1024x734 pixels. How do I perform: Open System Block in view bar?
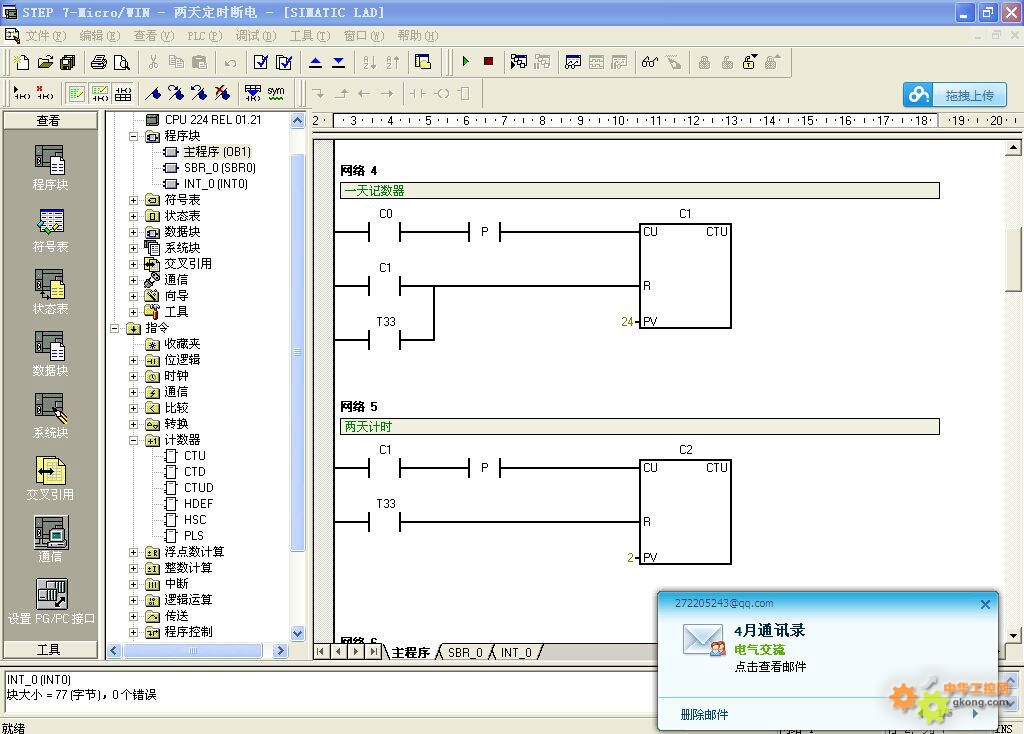click(x=50, y=416)
